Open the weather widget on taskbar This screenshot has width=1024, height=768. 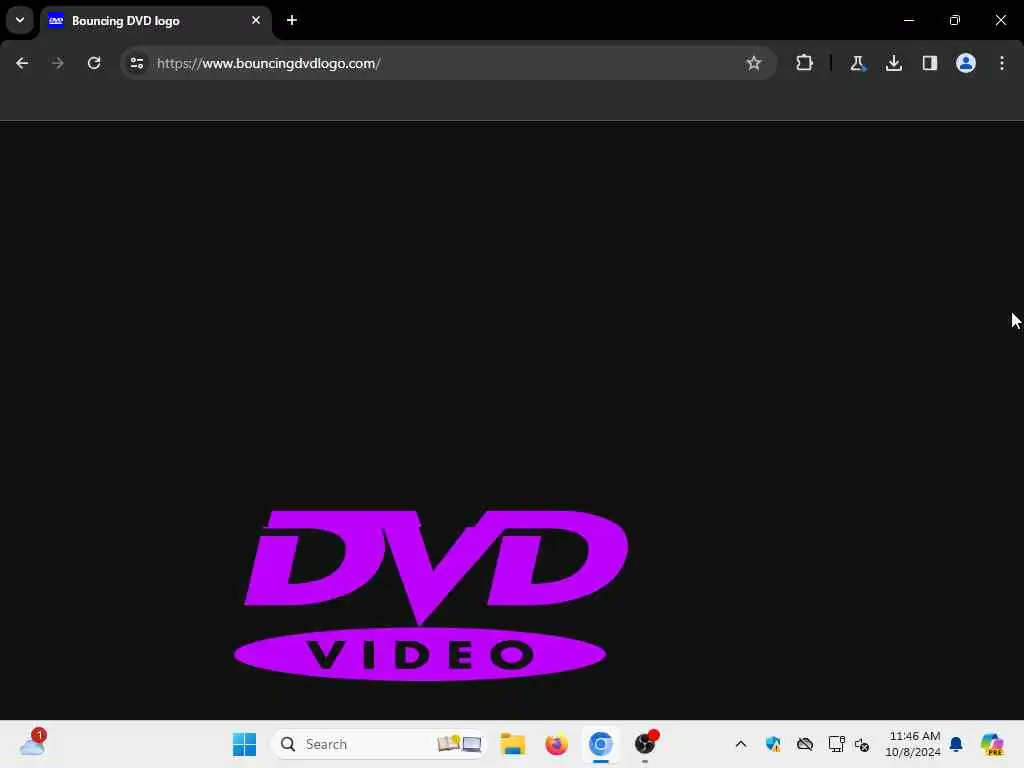point(32,743)
